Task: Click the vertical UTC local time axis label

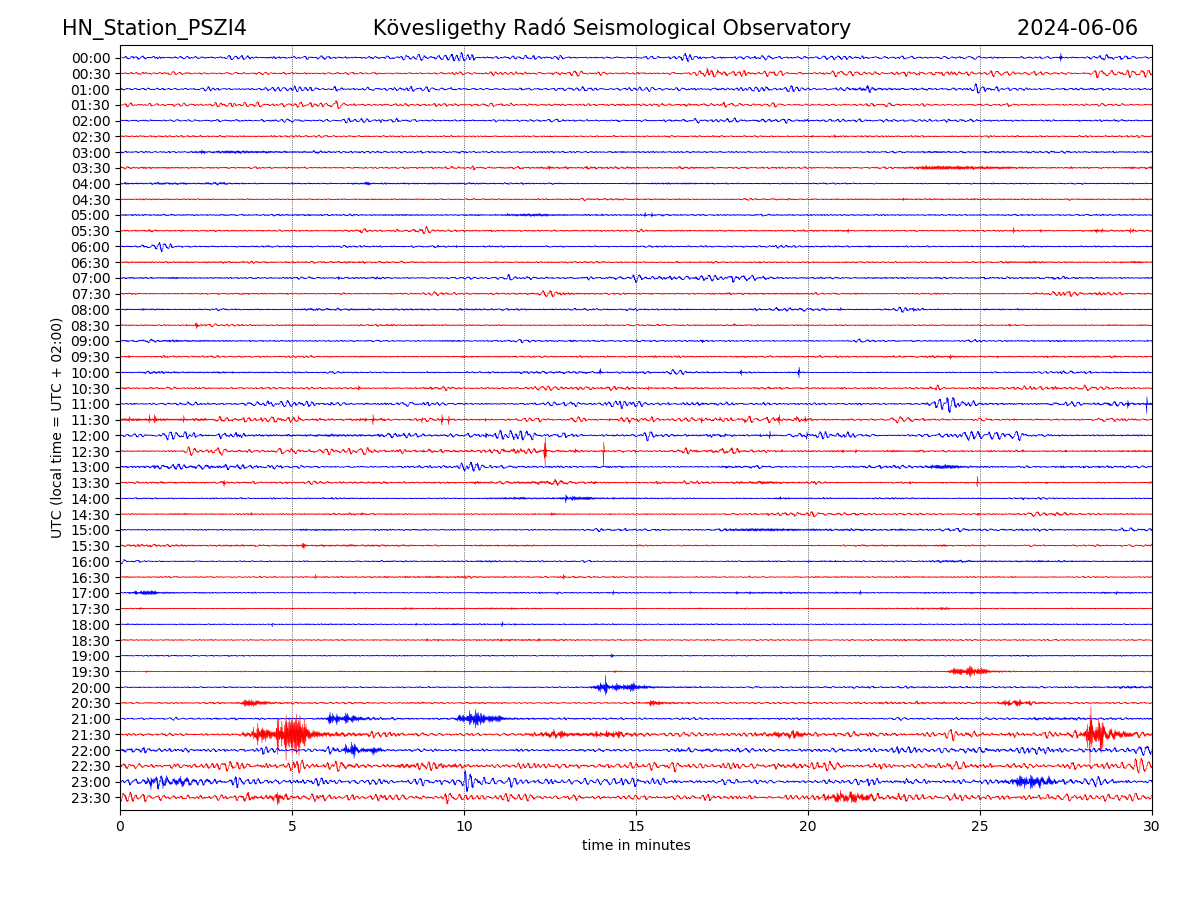Action: tap(57, 428)
